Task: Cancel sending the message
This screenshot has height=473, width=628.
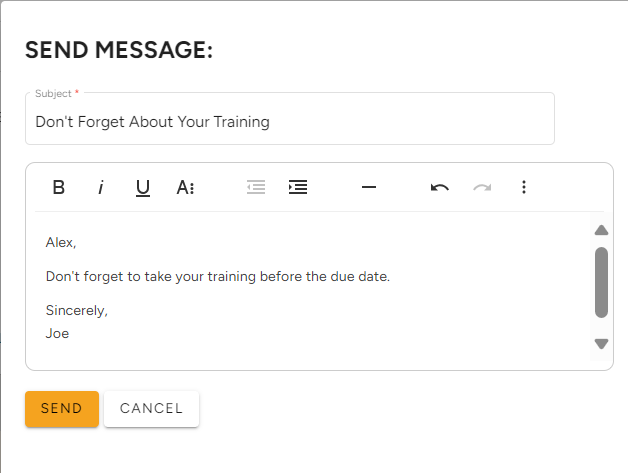Action: click(x=151, y=409)
